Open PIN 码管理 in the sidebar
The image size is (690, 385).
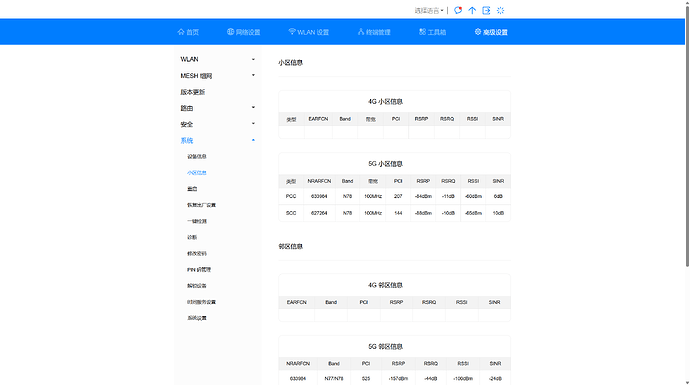pos(199,269)
